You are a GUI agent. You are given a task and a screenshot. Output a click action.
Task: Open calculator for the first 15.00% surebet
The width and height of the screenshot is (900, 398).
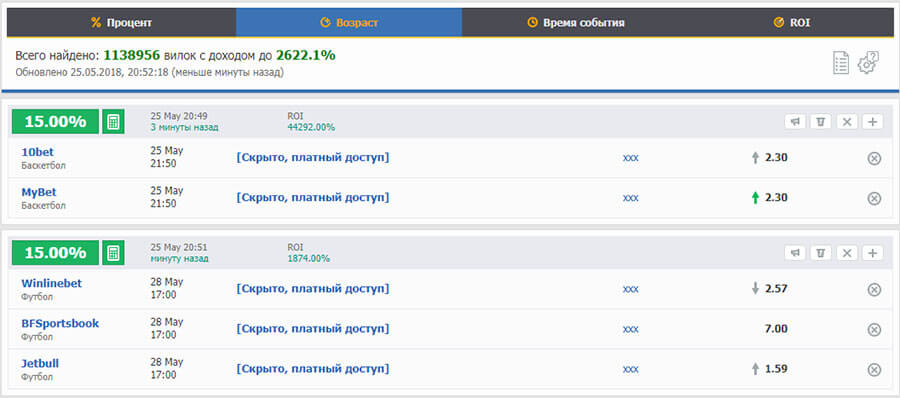tap(113, 122)
